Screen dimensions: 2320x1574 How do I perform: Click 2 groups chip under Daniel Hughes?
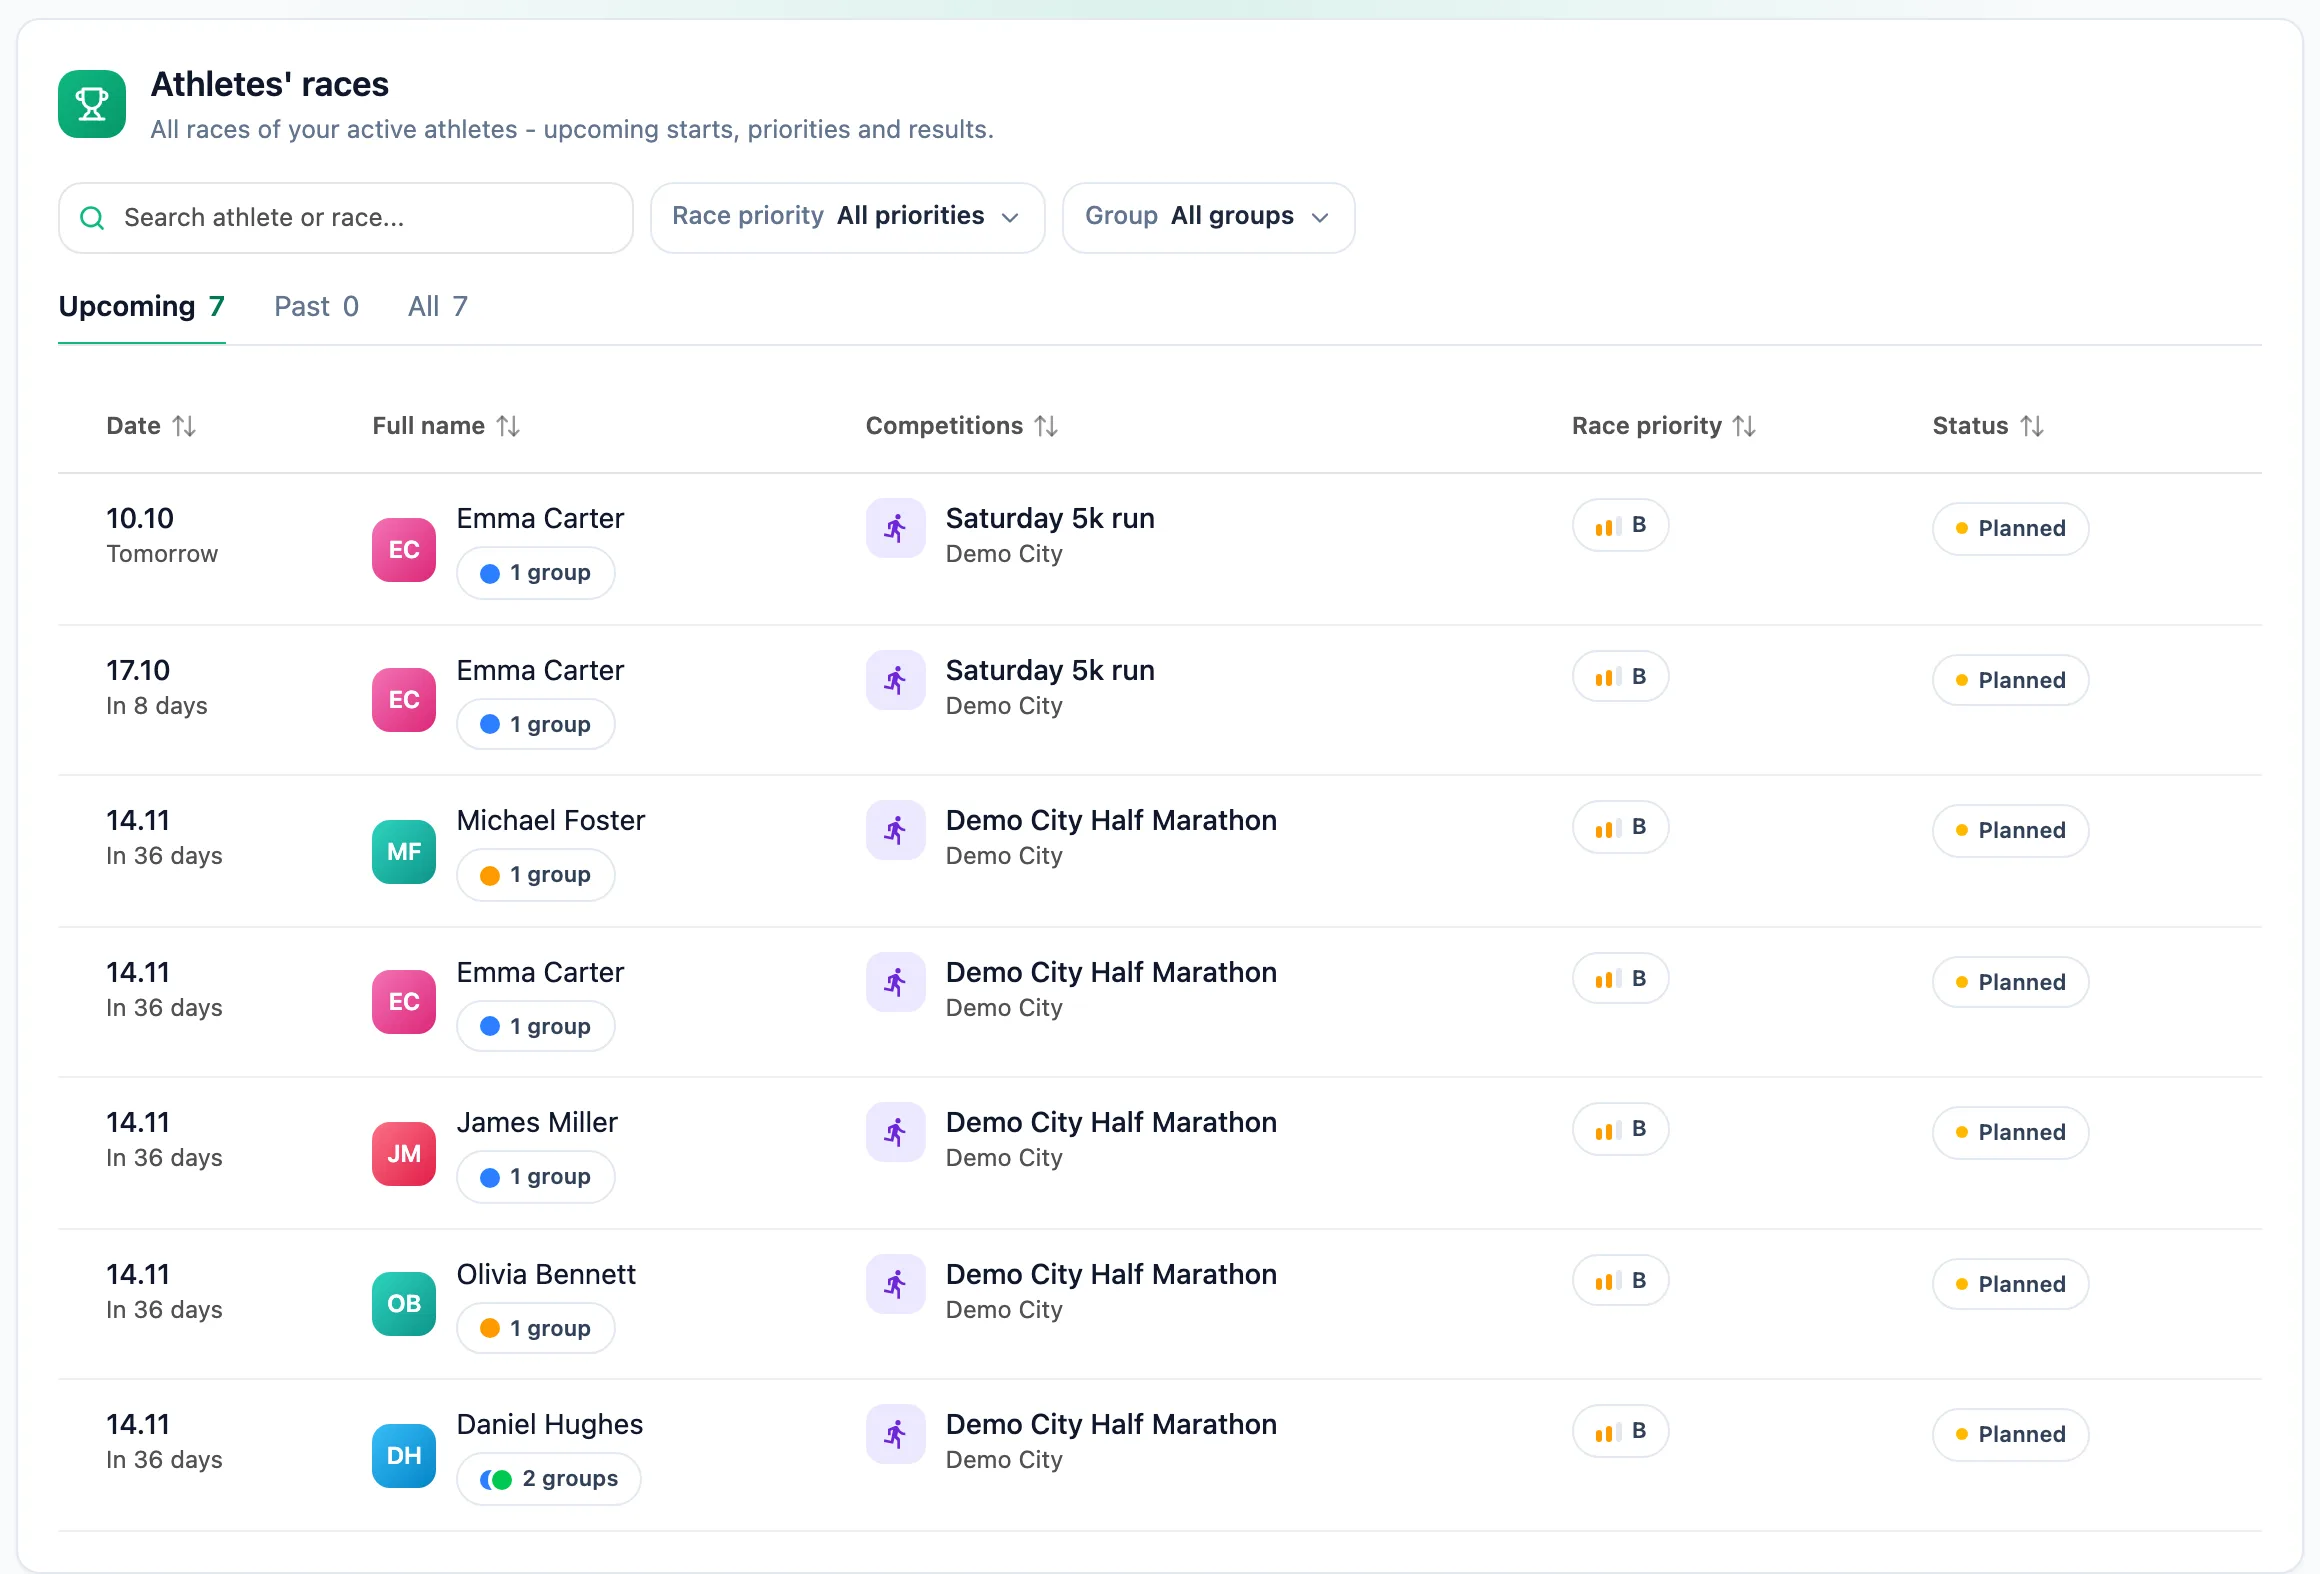pyautogui.click(x=549, y=1479)
